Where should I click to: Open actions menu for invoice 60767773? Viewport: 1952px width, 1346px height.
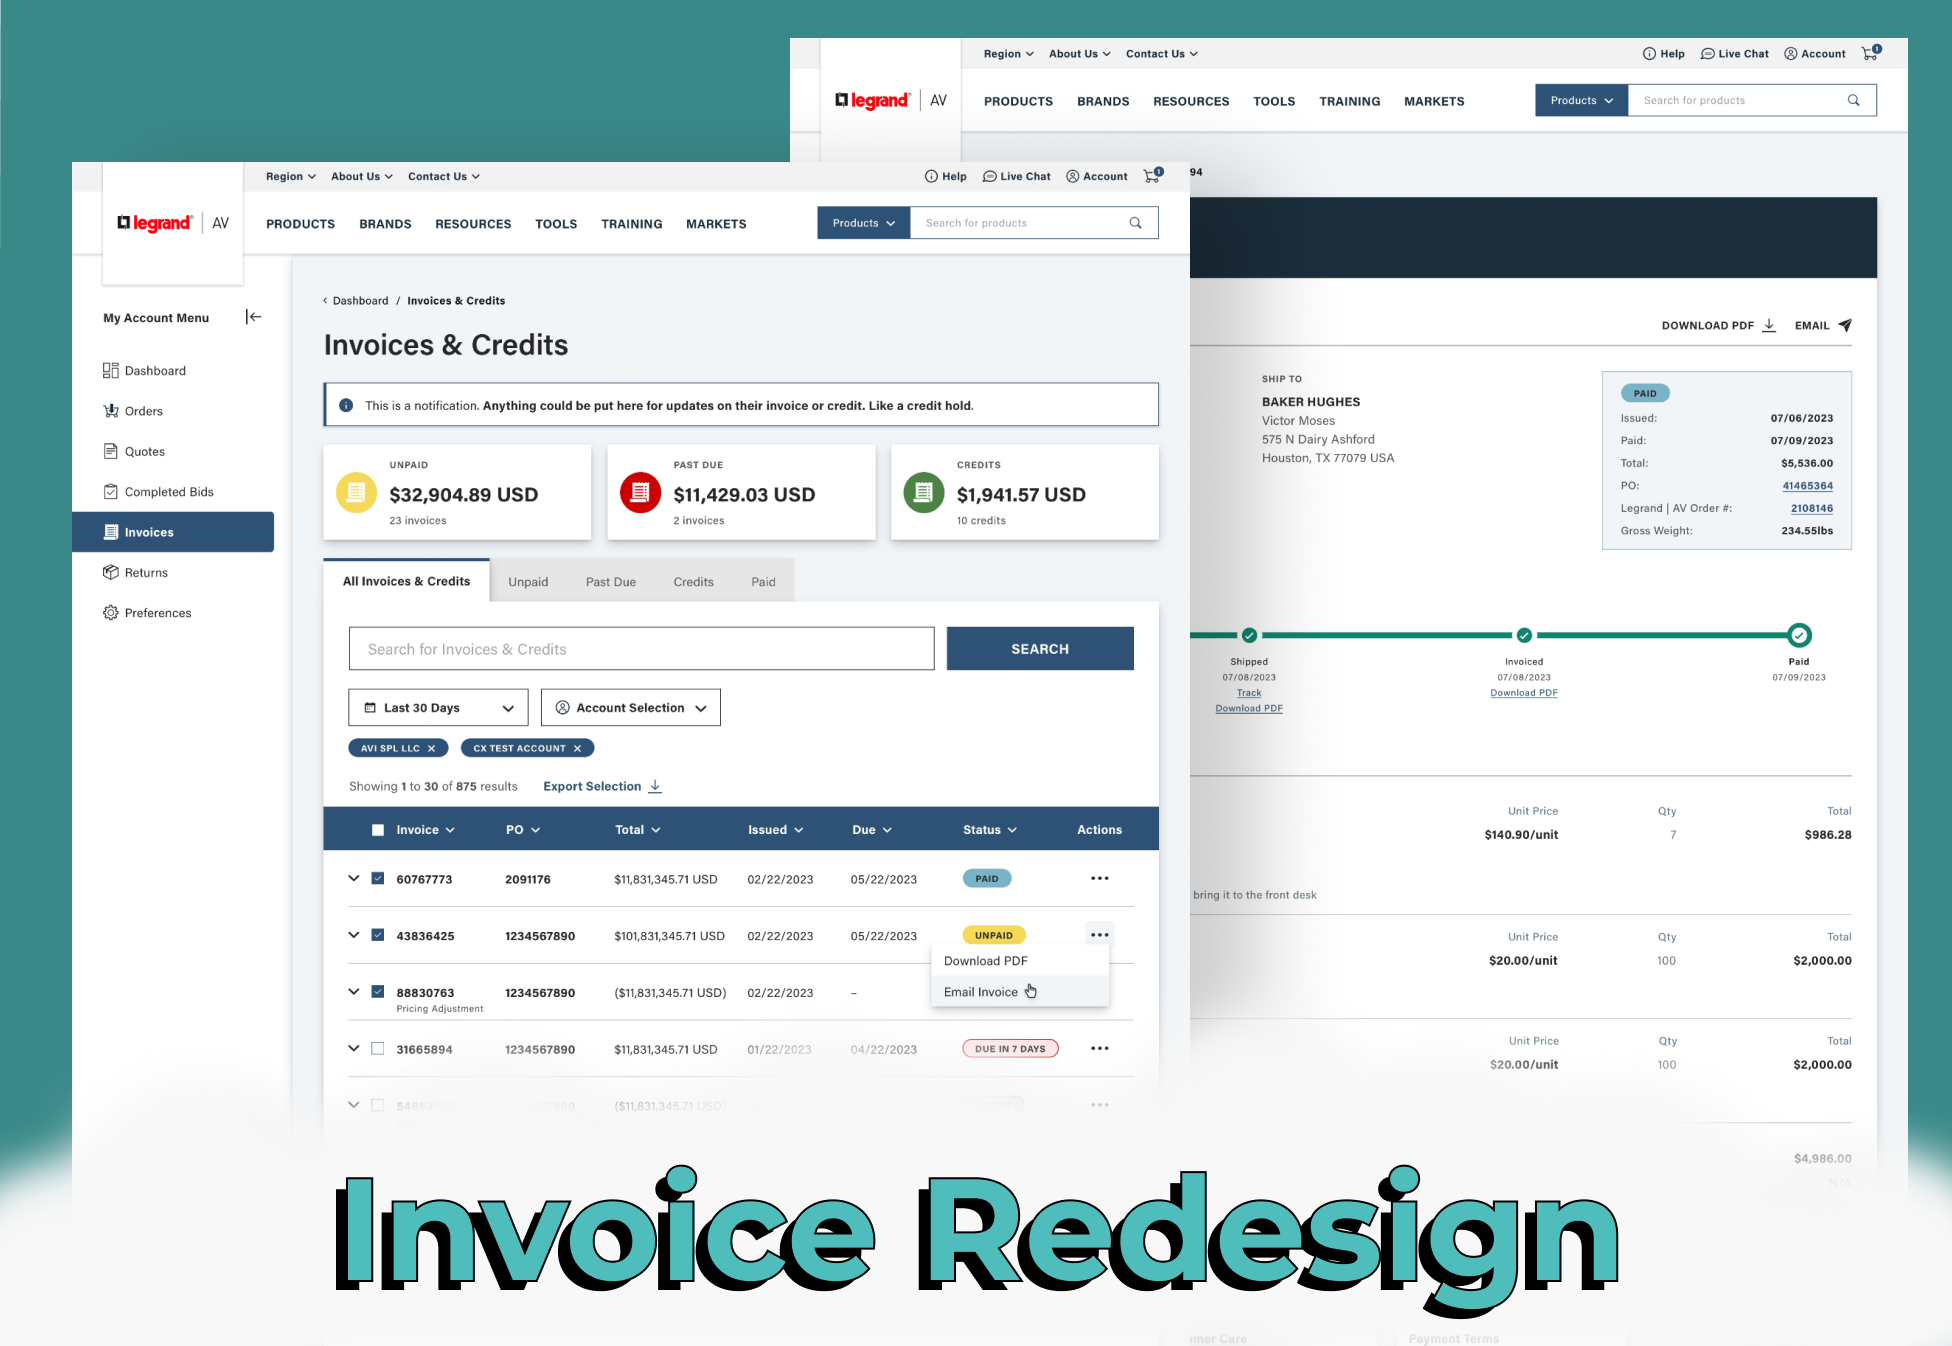[1100, 878]
